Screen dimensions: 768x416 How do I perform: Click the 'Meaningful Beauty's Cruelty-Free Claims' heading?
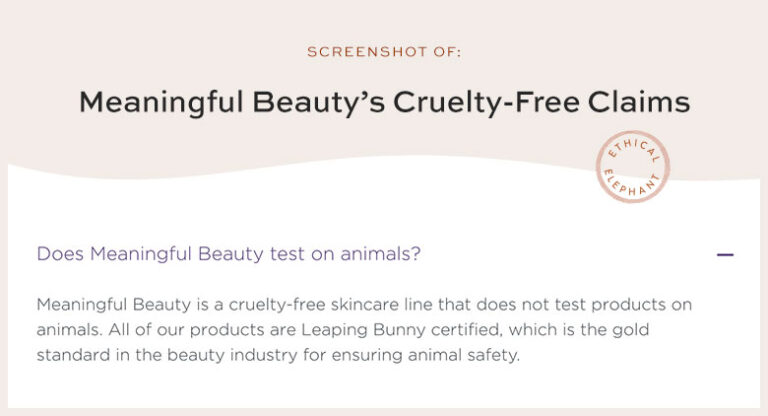coord(384,102)
